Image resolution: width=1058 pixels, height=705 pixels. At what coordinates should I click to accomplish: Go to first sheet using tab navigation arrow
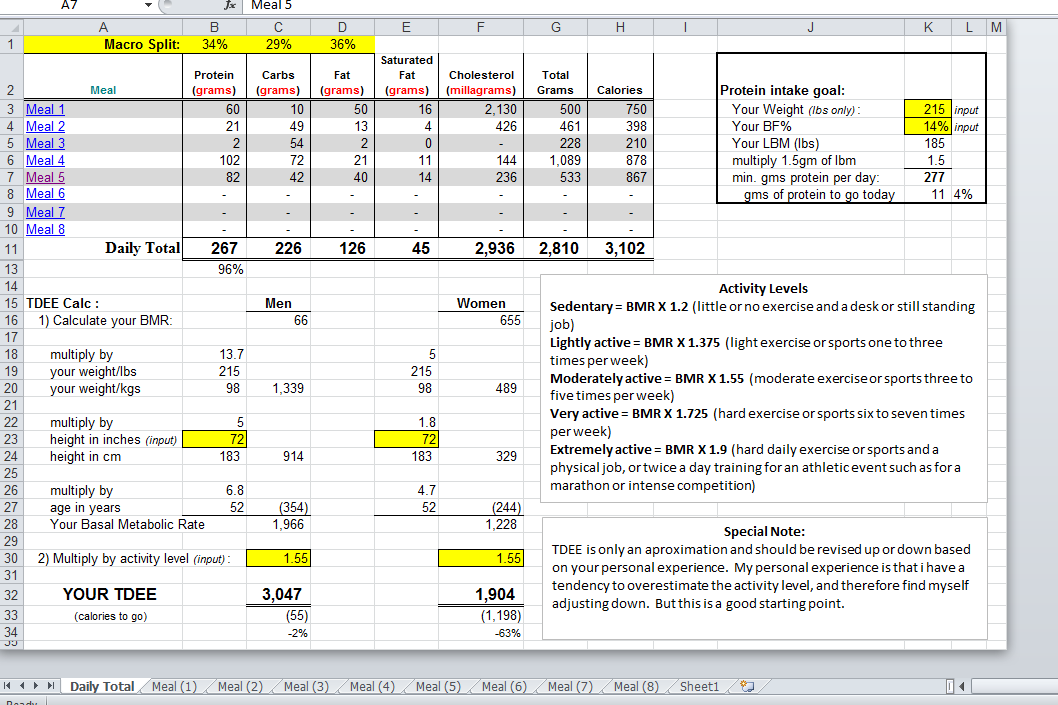9,687
